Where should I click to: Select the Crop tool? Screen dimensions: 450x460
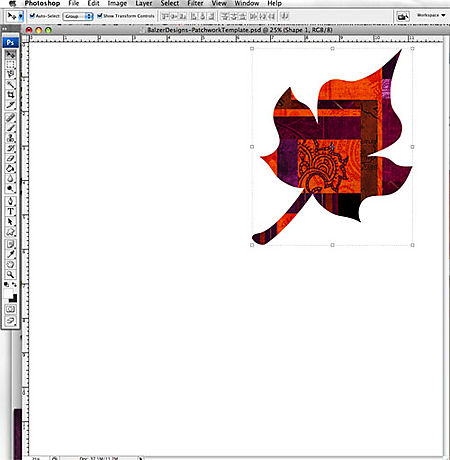tap(10, 95)
